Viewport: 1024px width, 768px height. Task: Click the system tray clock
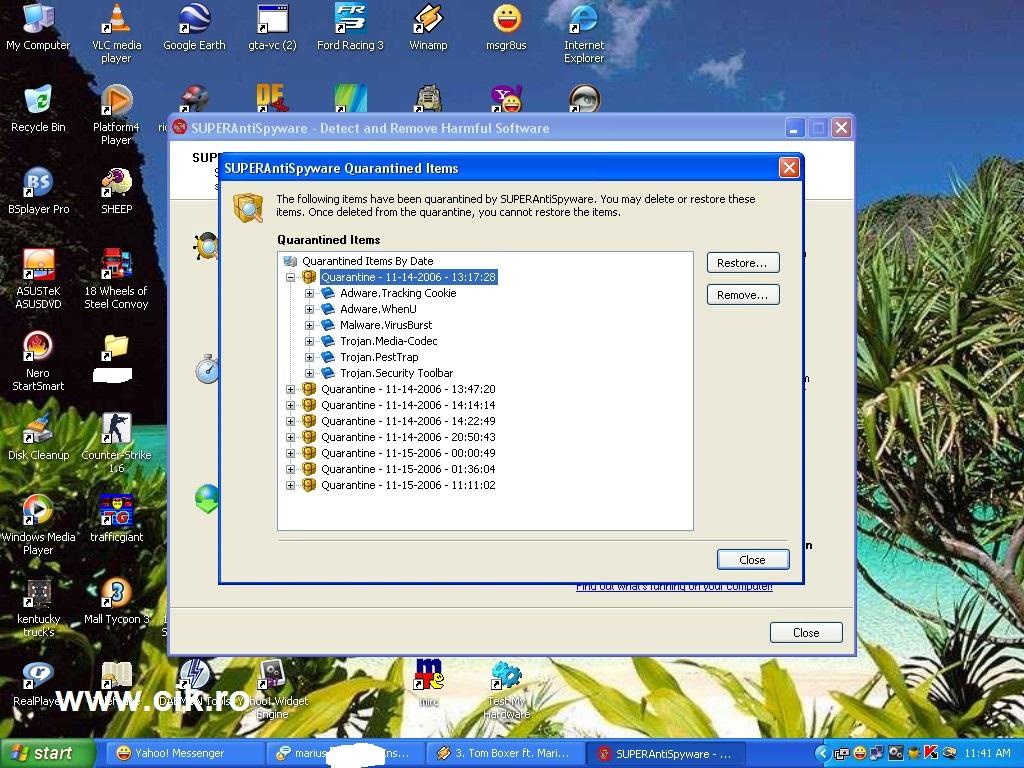point(987,753)
